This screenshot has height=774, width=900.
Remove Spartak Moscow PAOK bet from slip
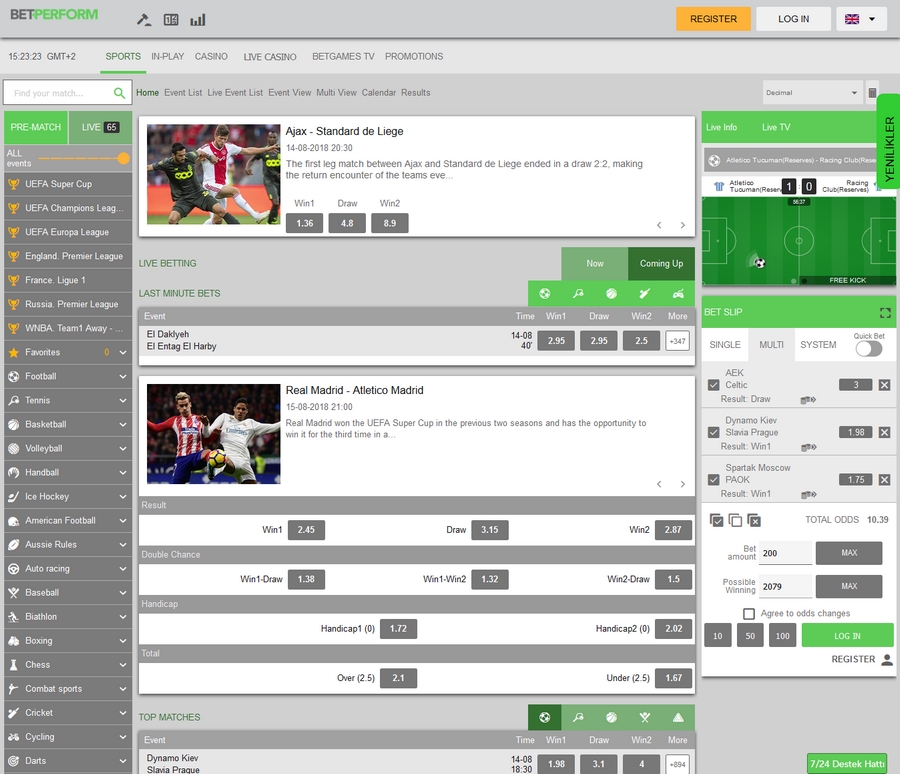tap(885, 479)
